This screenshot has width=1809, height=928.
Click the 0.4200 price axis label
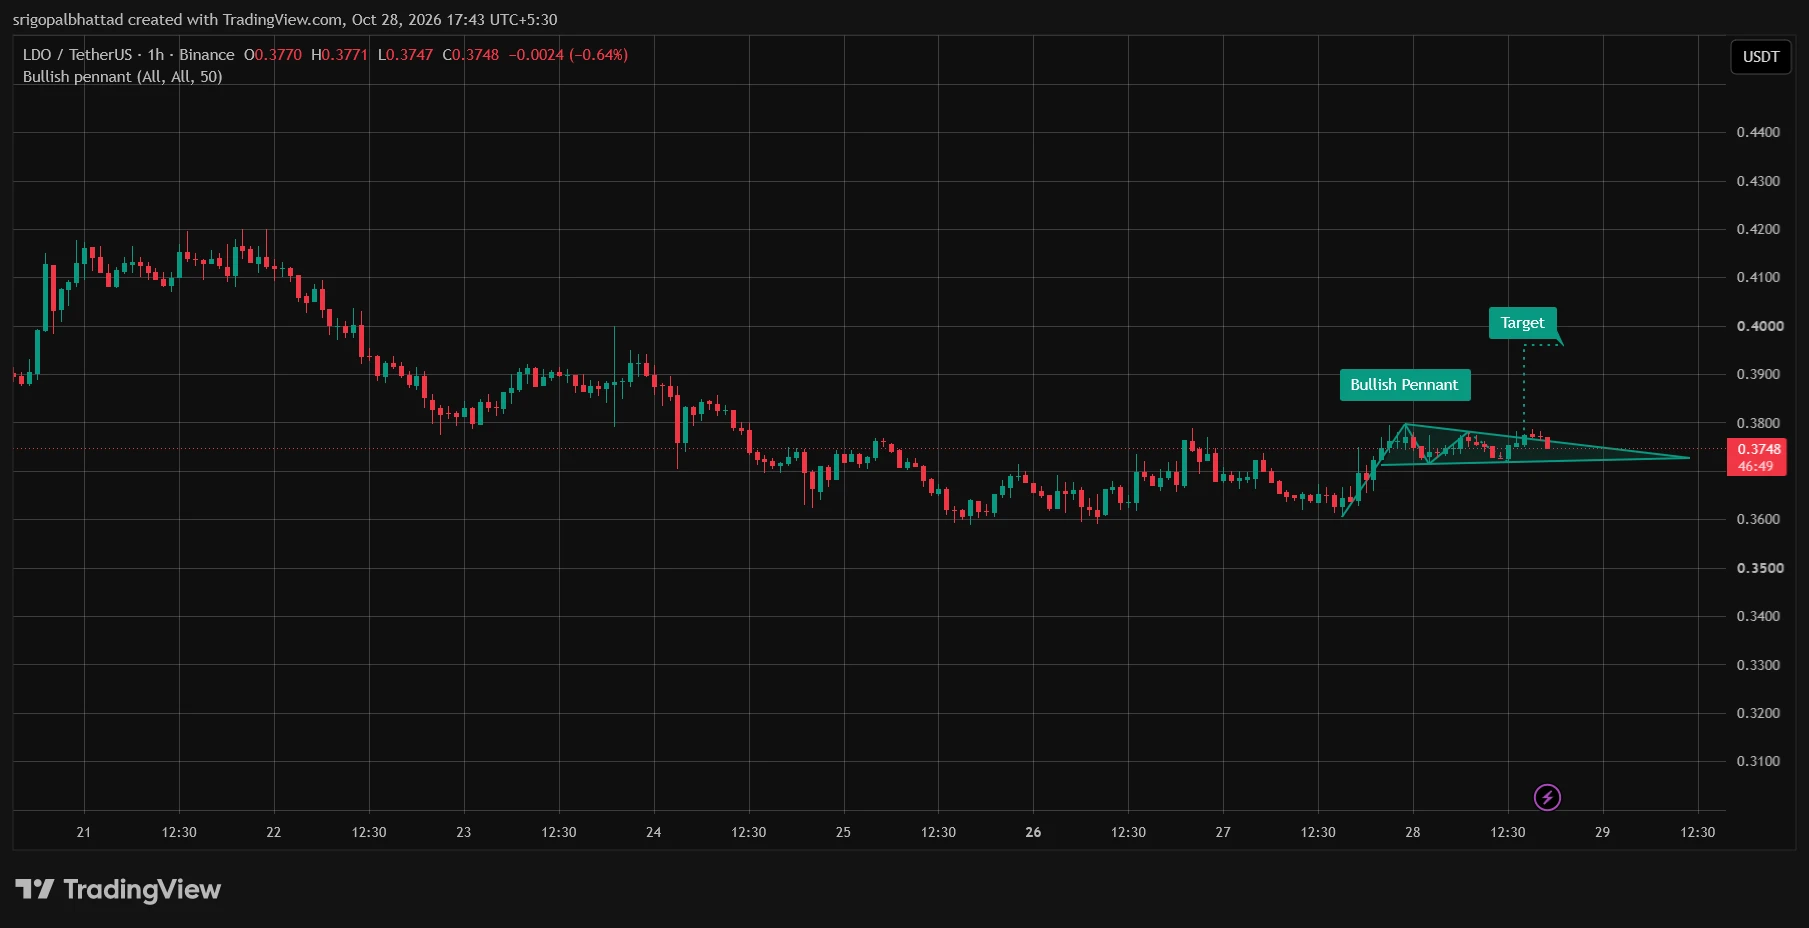point(1759,229)
